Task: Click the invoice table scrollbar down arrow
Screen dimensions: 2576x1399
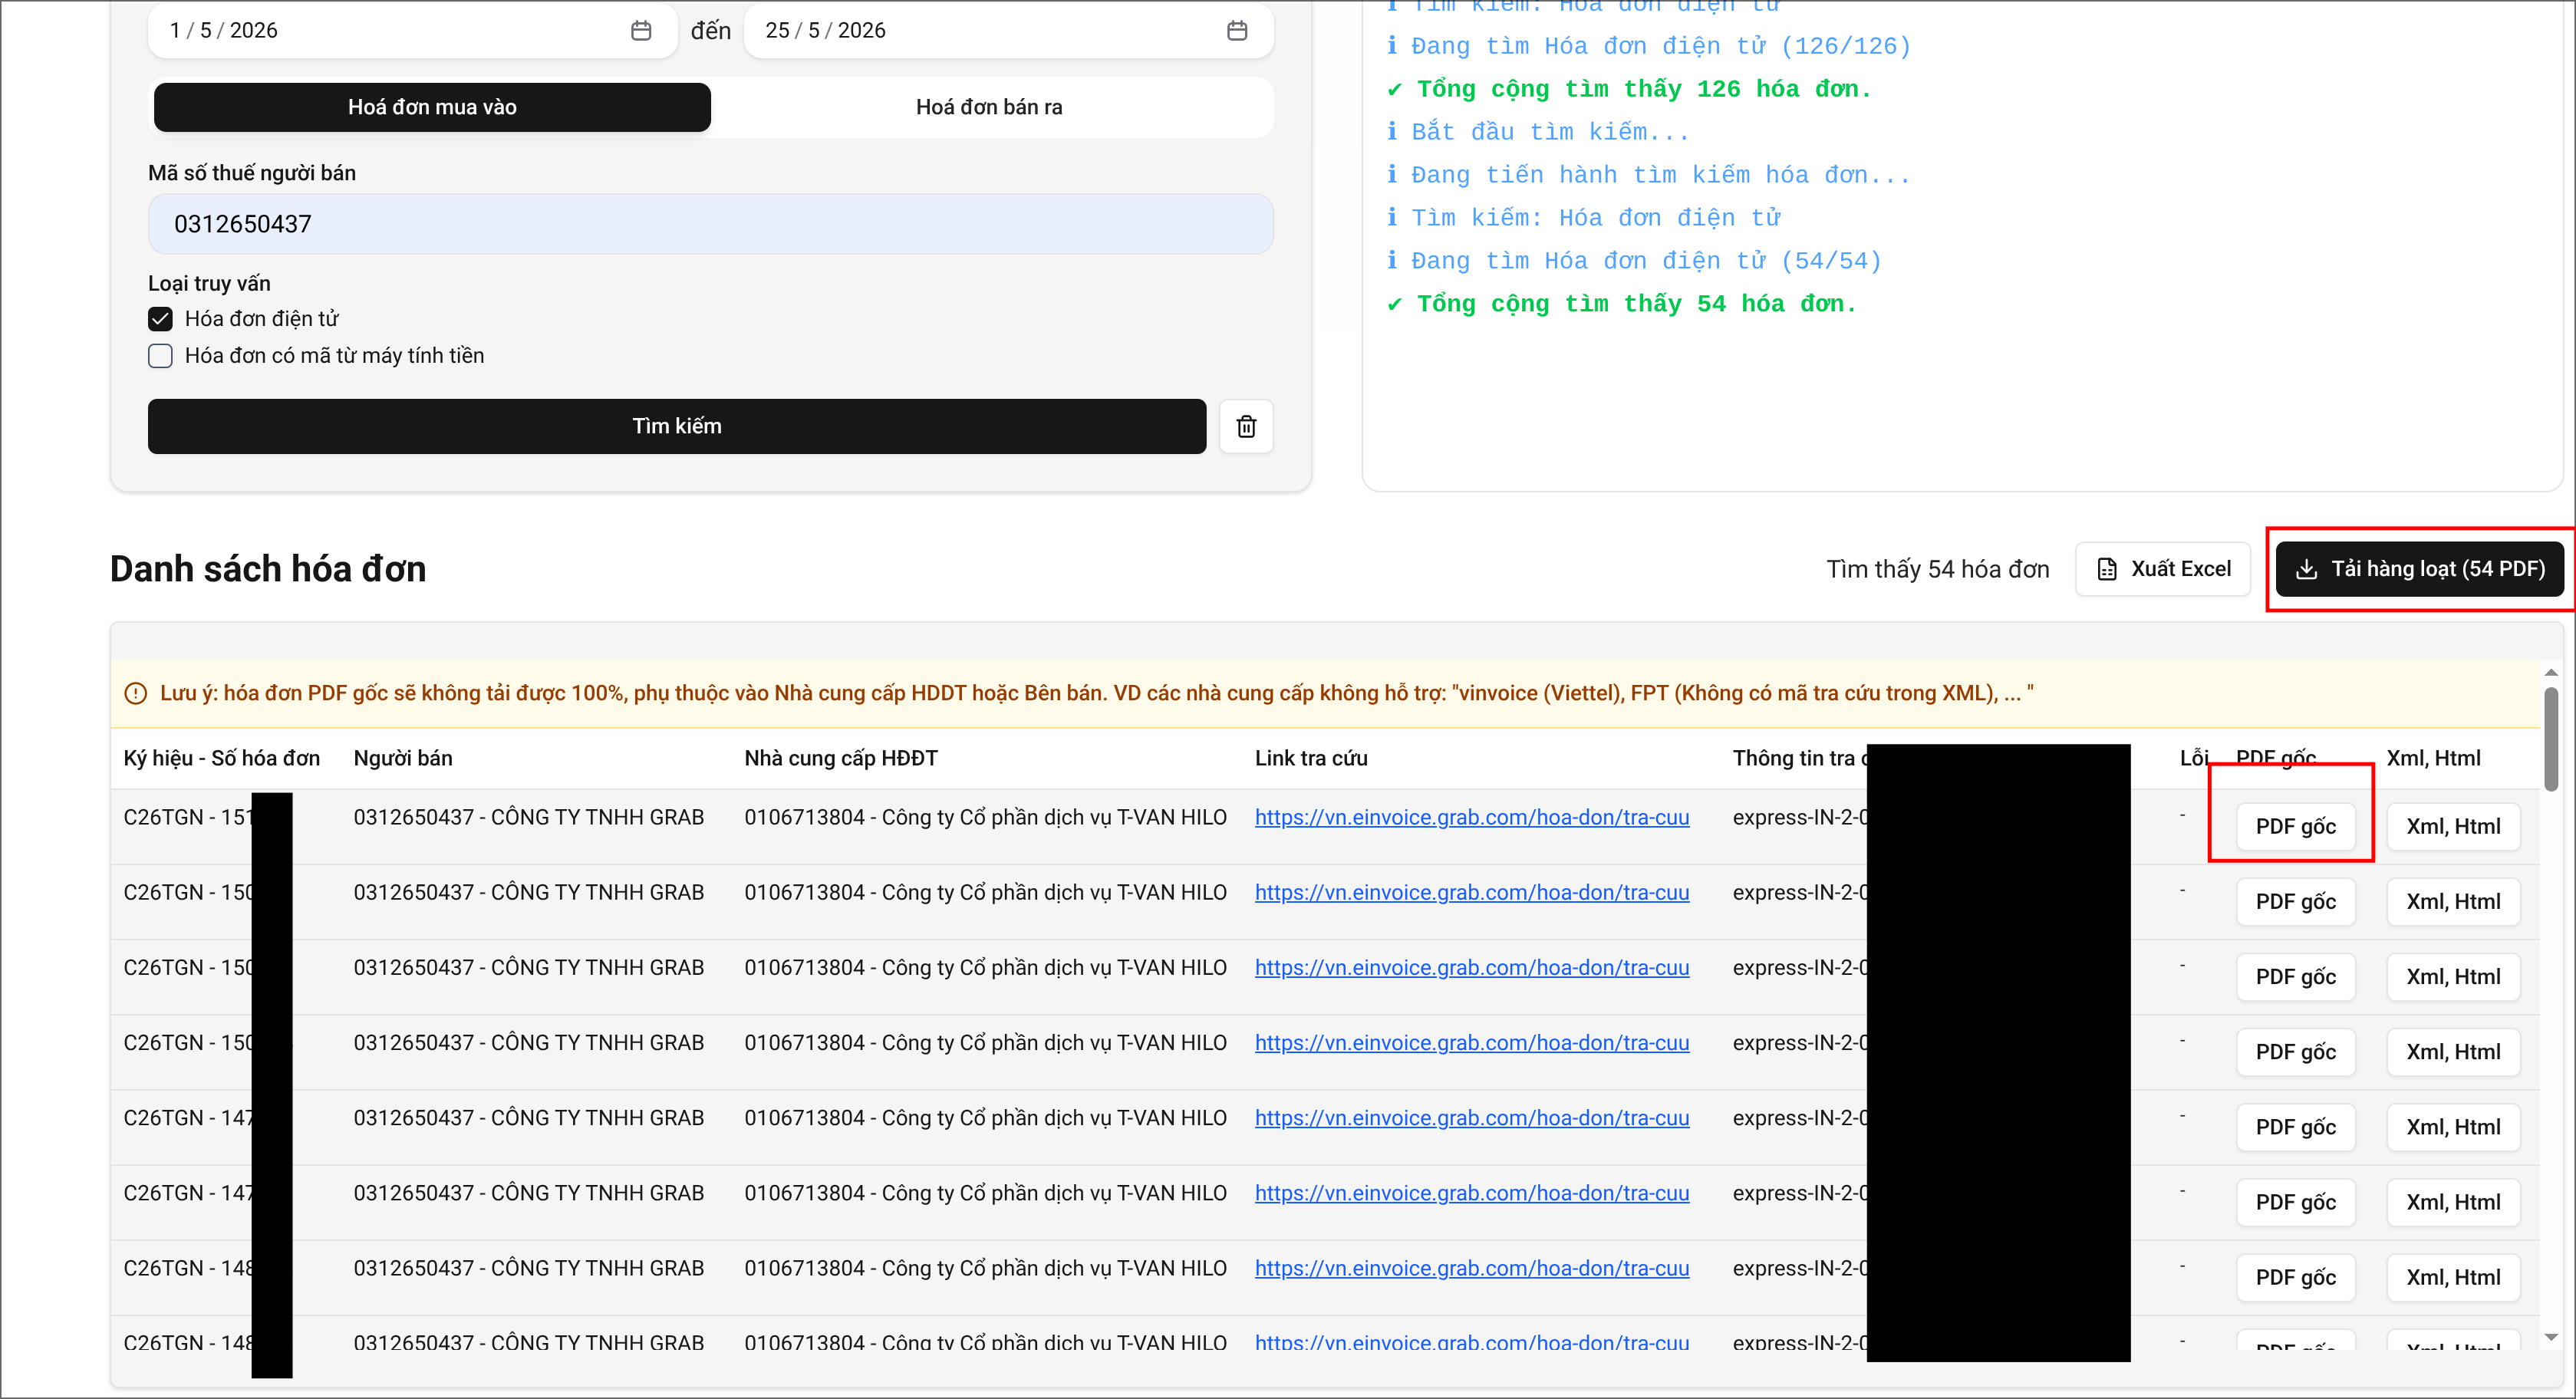Action: click(x=2551, y=1337)
